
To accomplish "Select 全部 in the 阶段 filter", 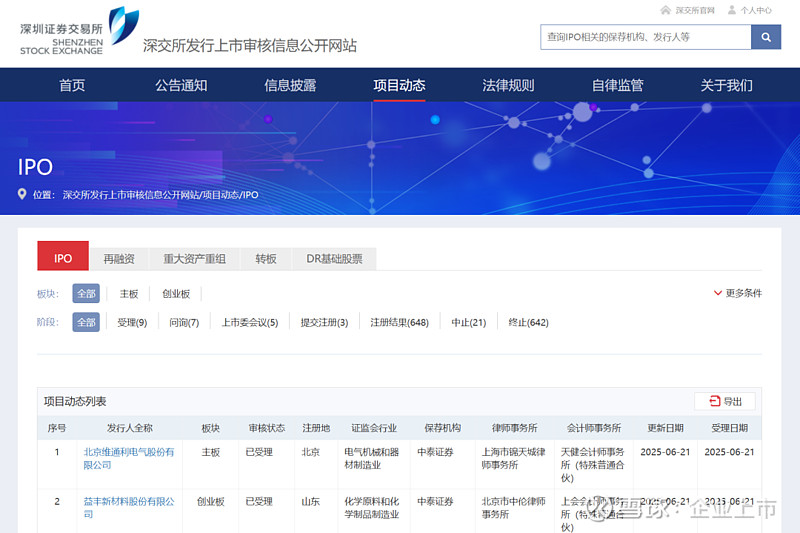I will tap(86, 322).
